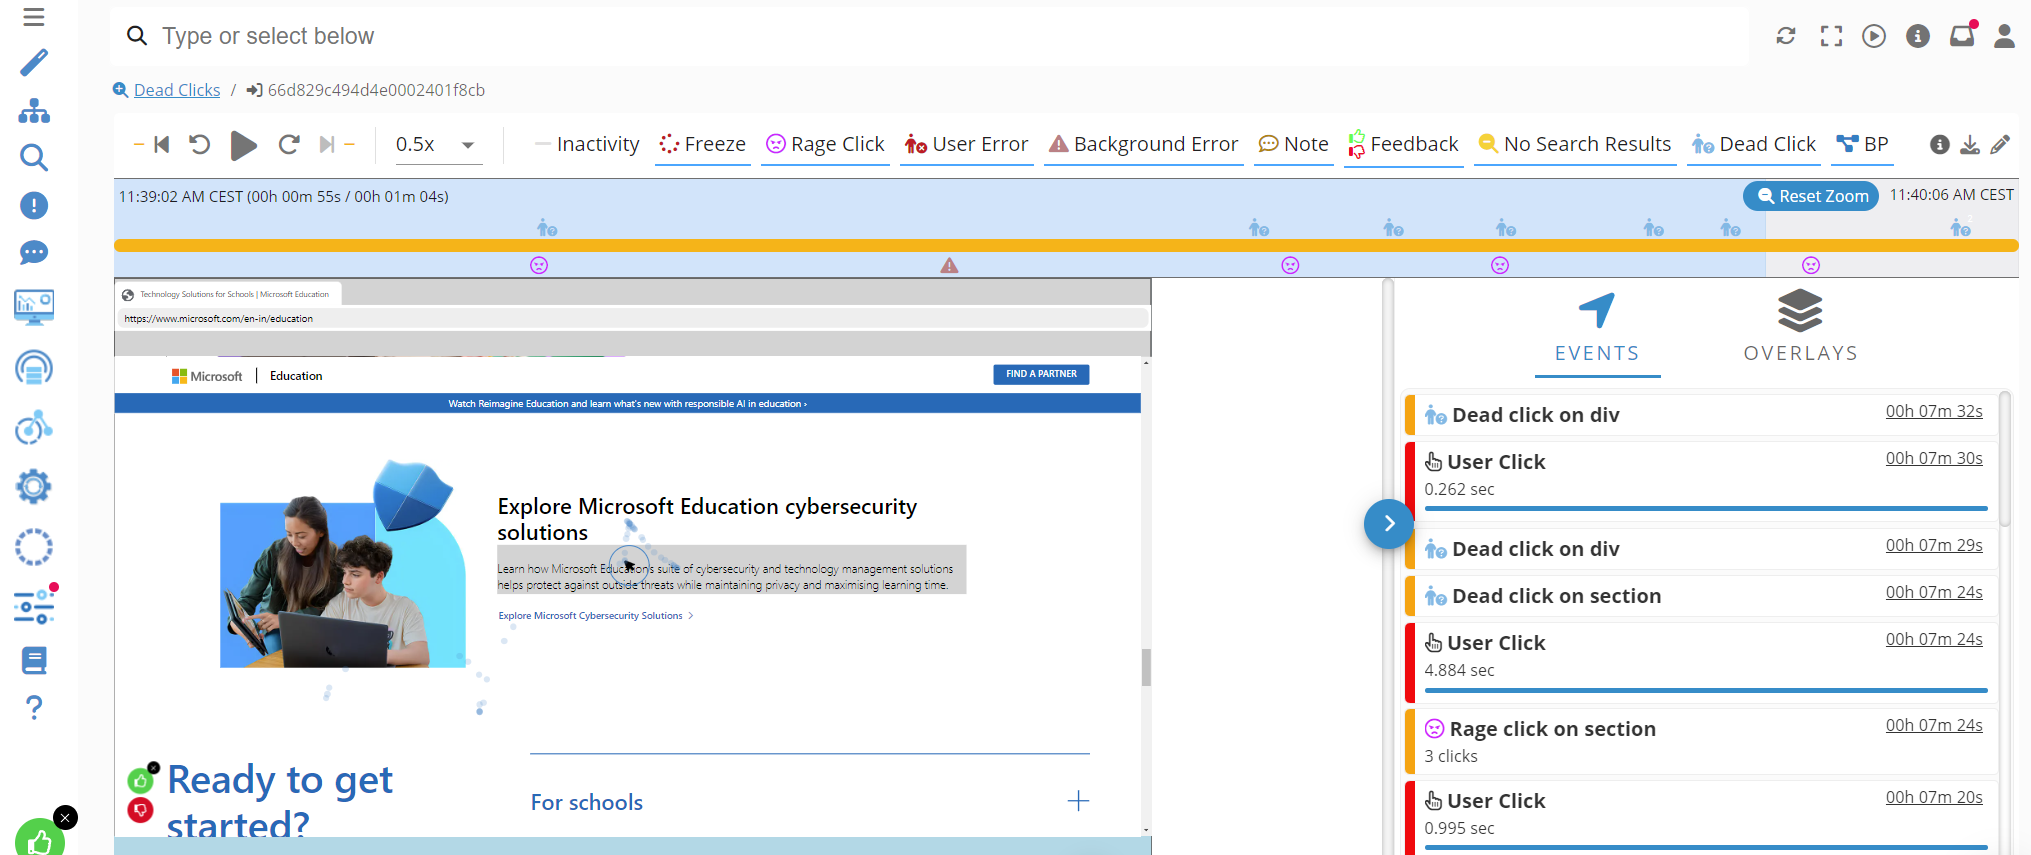Select the Events tab

[x=1597, y=327]
